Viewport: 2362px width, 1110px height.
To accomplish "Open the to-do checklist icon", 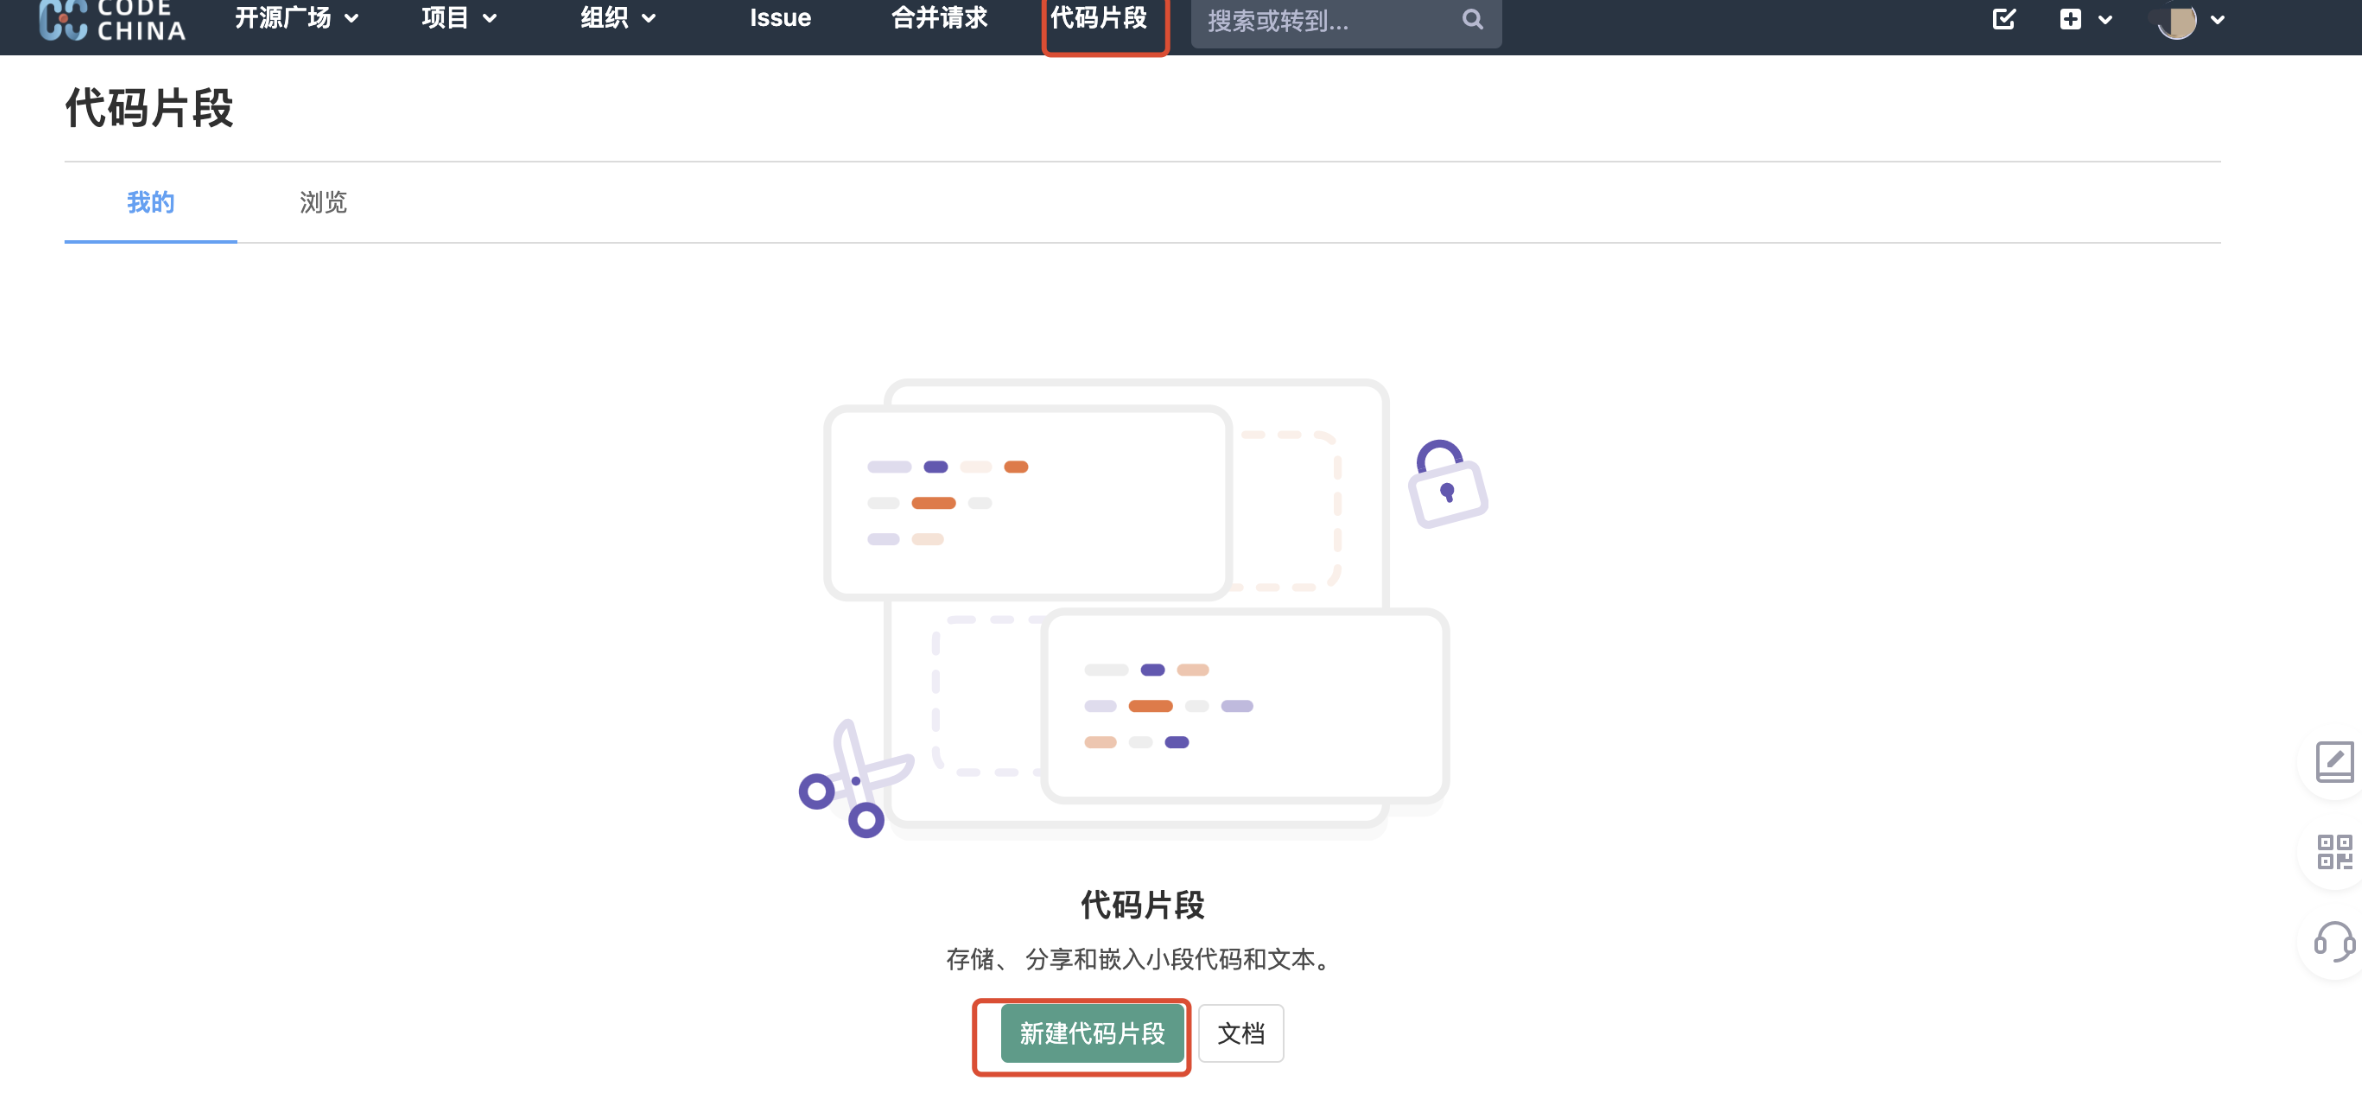I will click(2003, 19).
